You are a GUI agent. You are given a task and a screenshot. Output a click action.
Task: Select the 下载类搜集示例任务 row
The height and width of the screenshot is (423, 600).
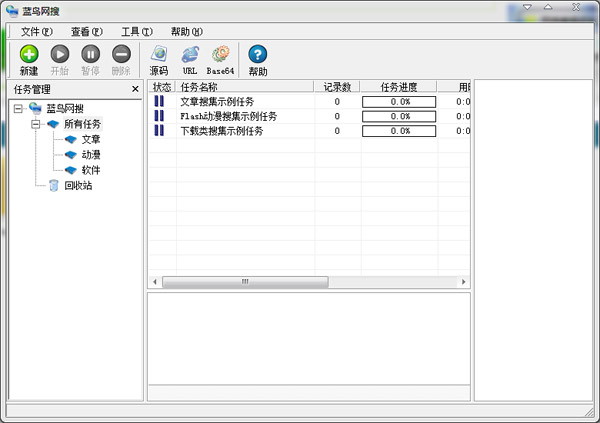[x=309, y=131]
